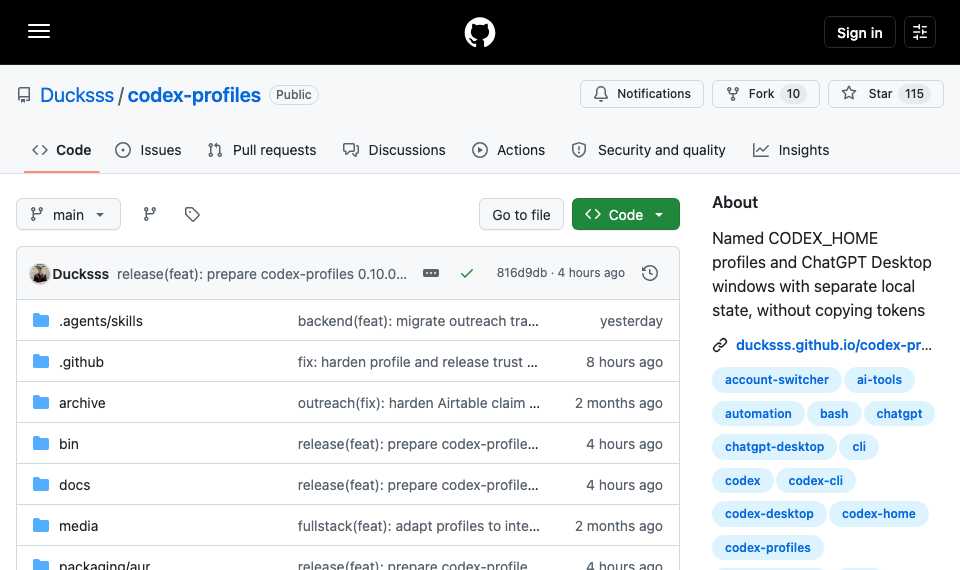Expand commit details ellipsis button
Screen dimensions: 960x570
click(x=431, y=273)
